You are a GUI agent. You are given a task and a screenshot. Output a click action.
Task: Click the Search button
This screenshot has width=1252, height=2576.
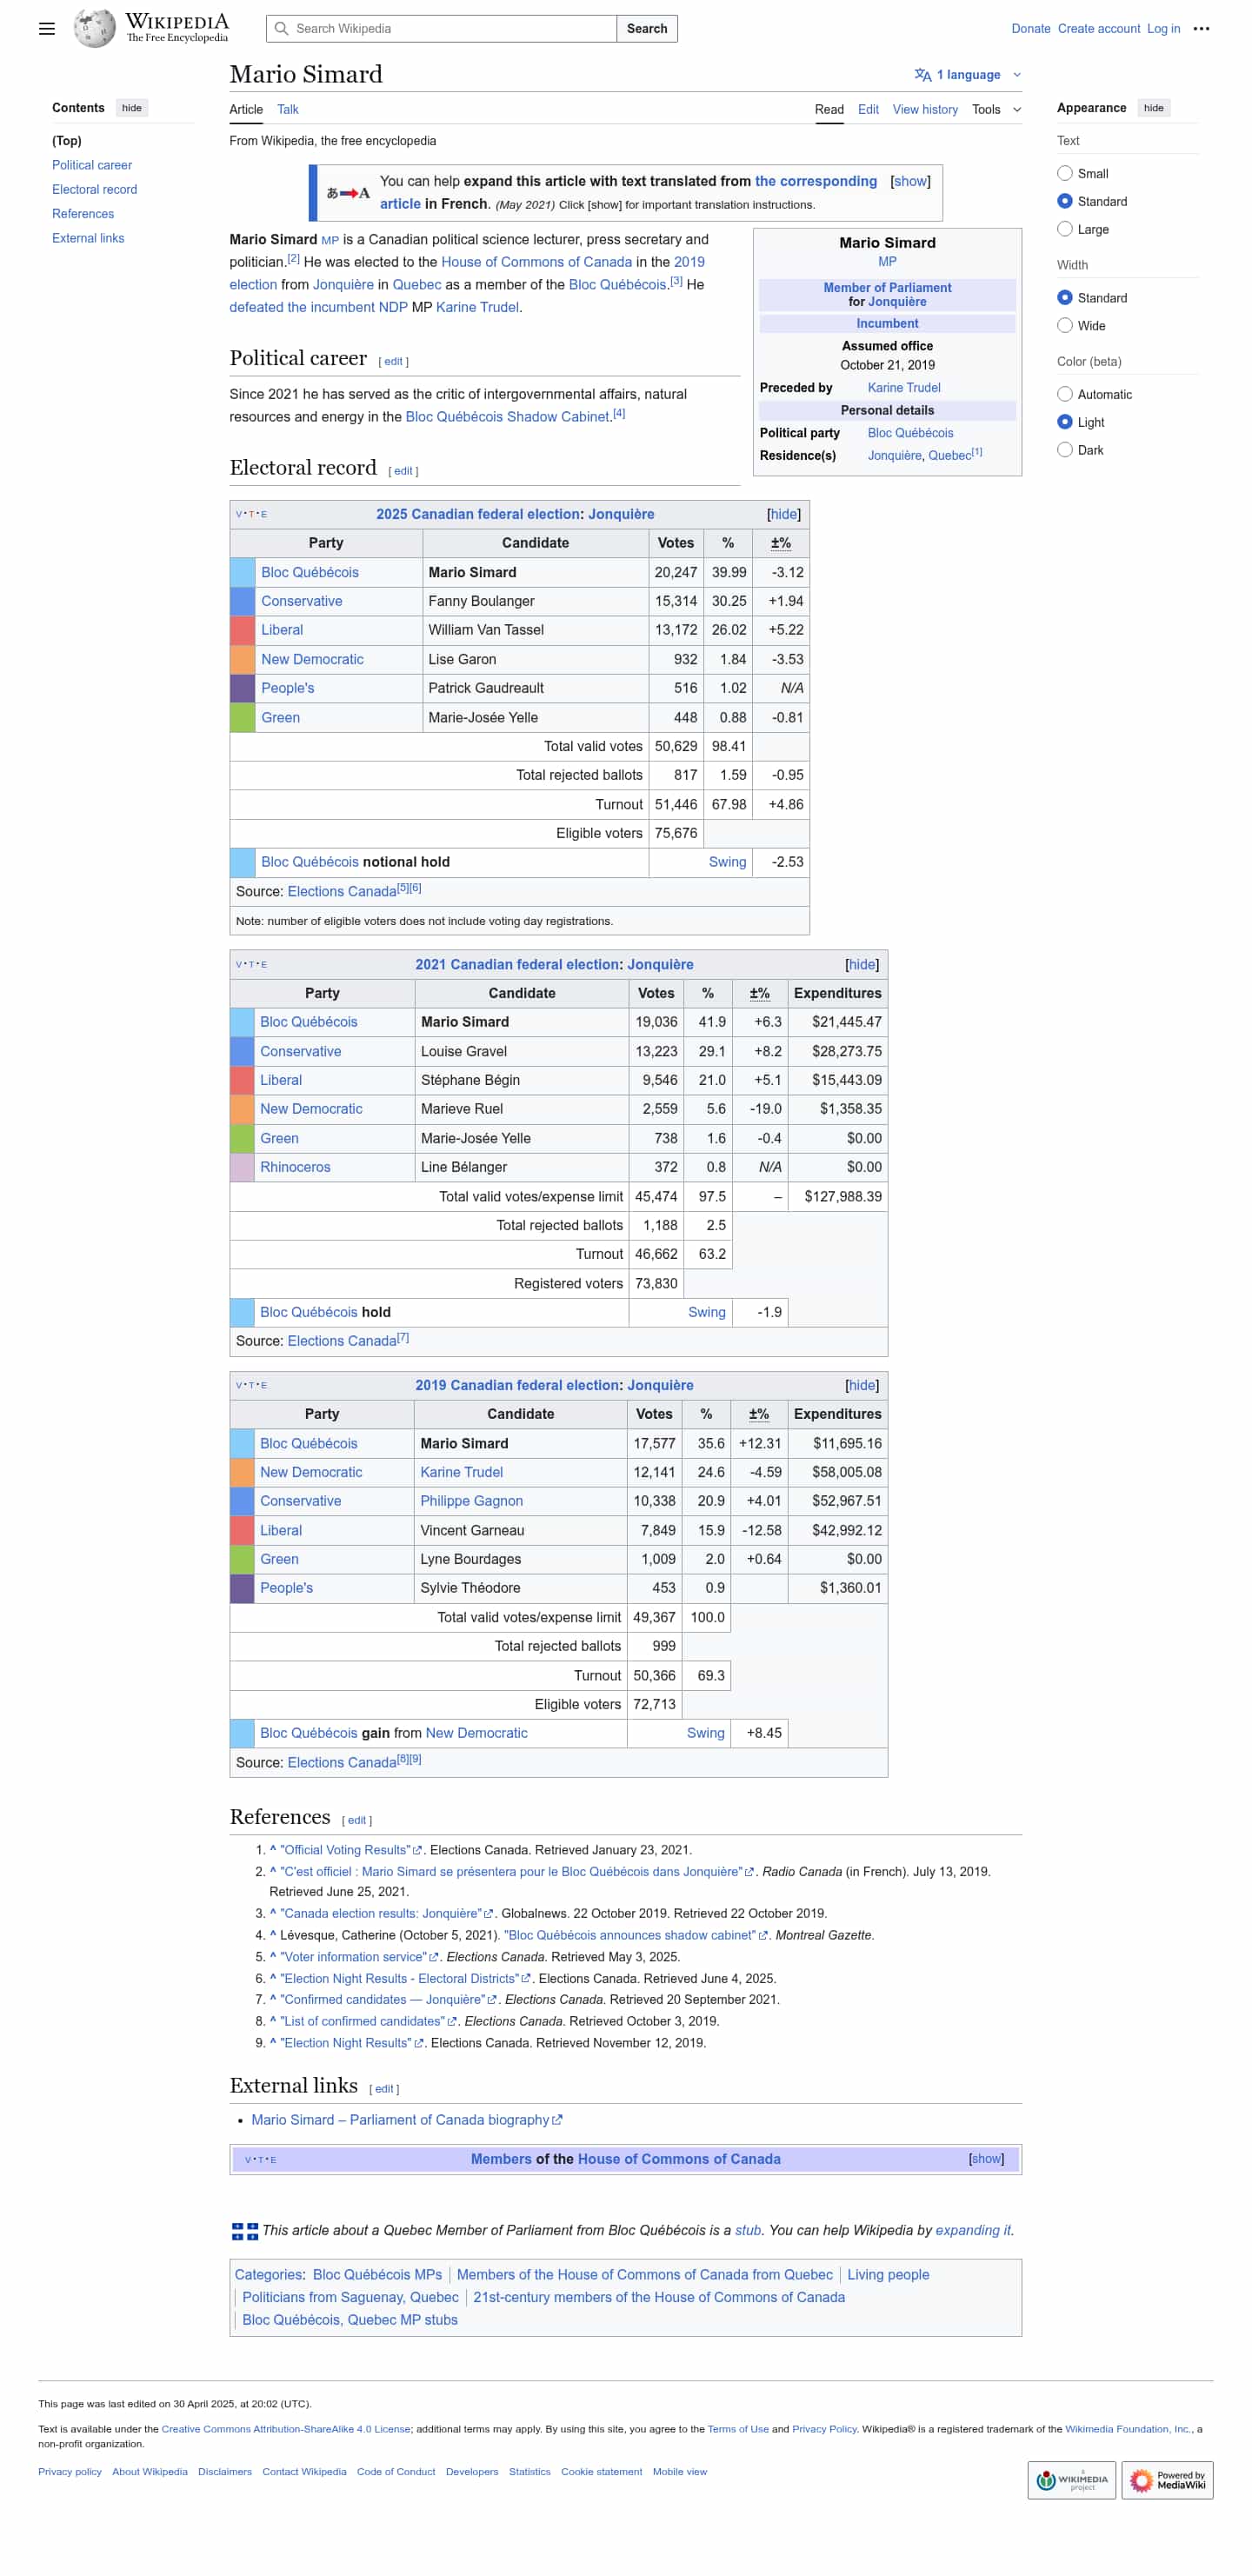[647, 29]
